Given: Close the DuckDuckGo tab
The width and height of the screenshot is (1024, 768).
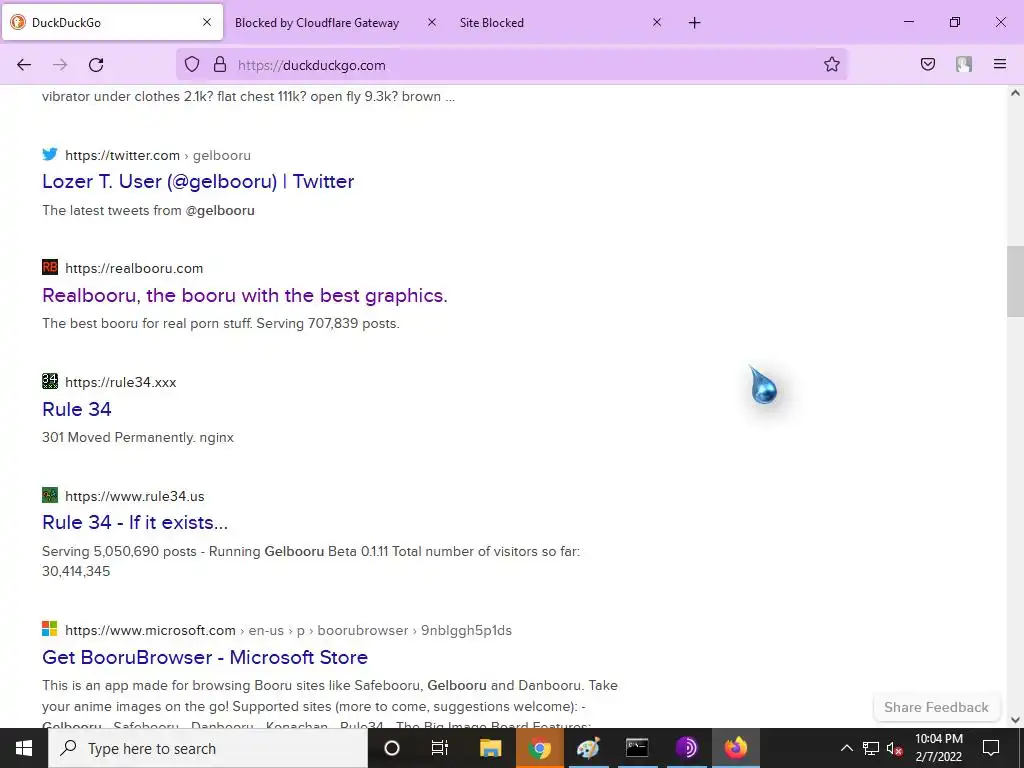Looking at the screenshot, I should 207,22.
